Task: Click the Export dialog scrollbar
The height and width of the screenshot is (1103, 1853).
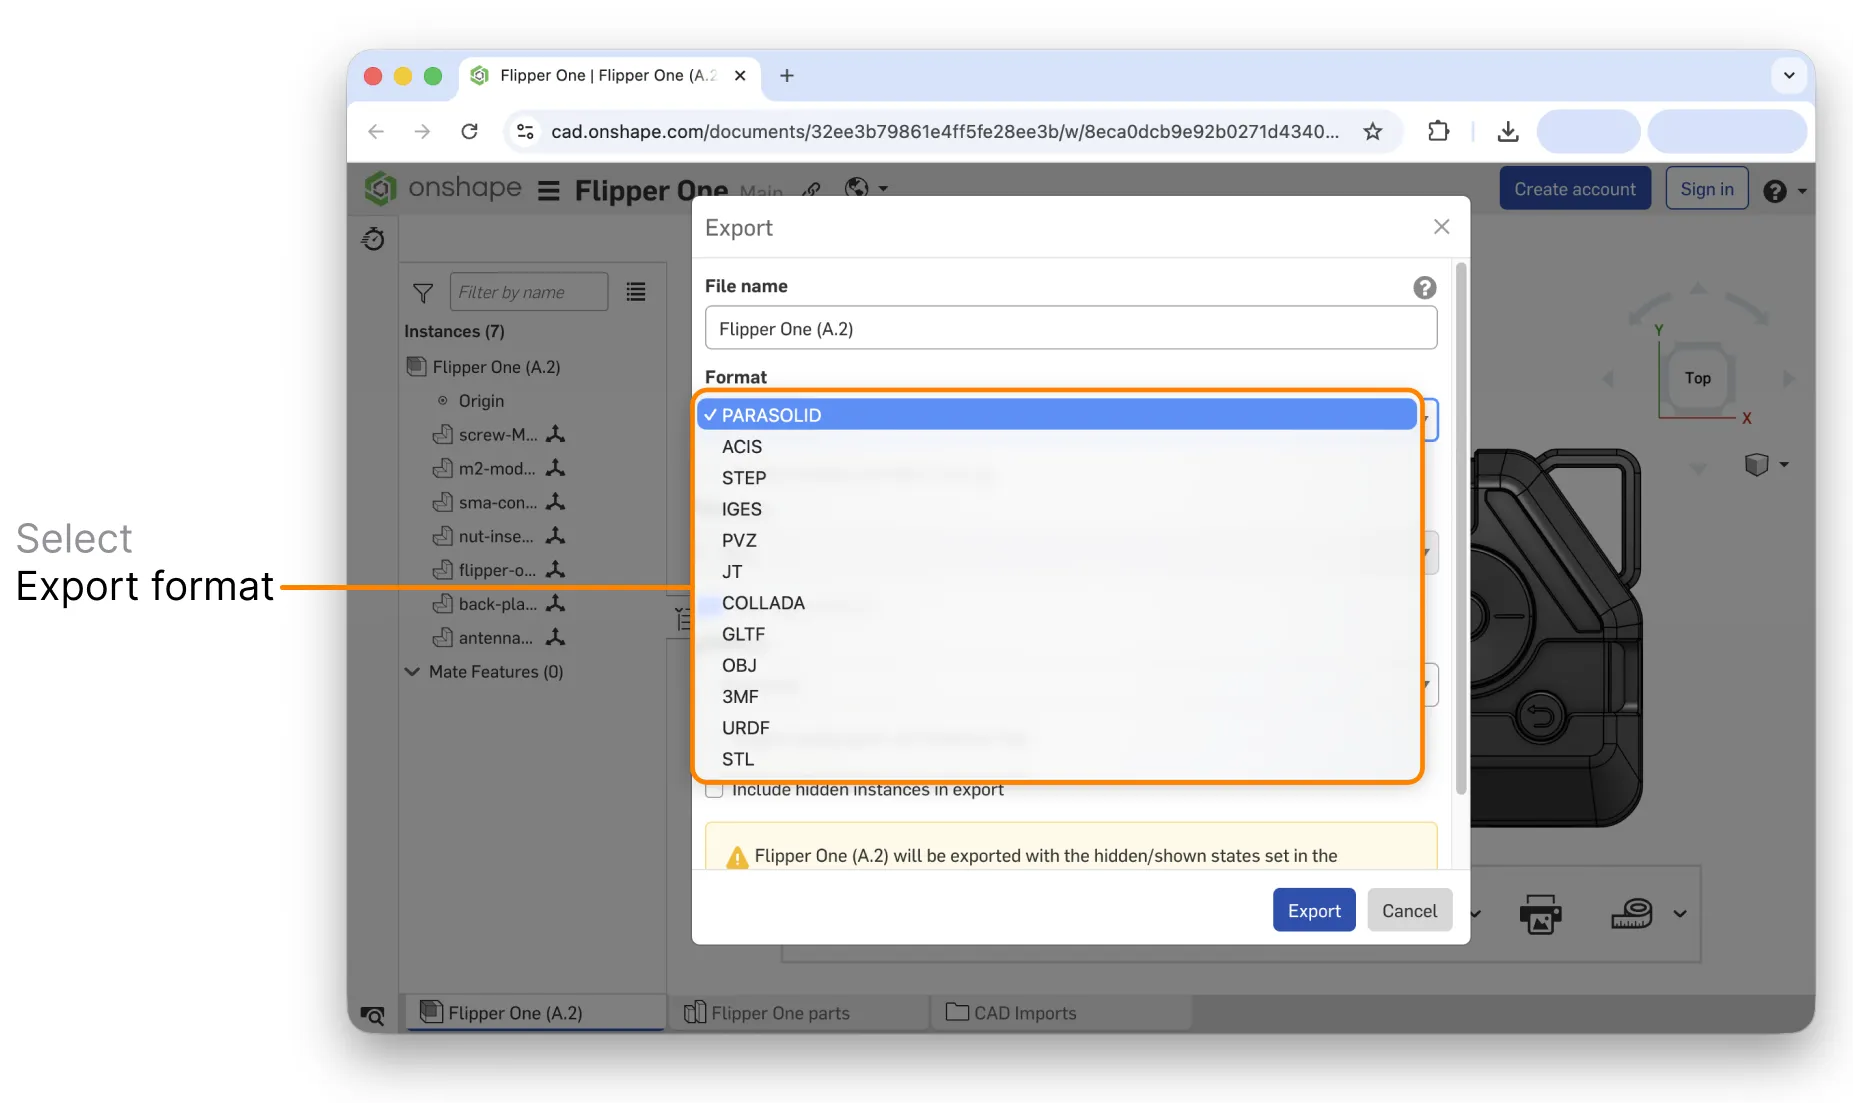Action: (1461, 530)
